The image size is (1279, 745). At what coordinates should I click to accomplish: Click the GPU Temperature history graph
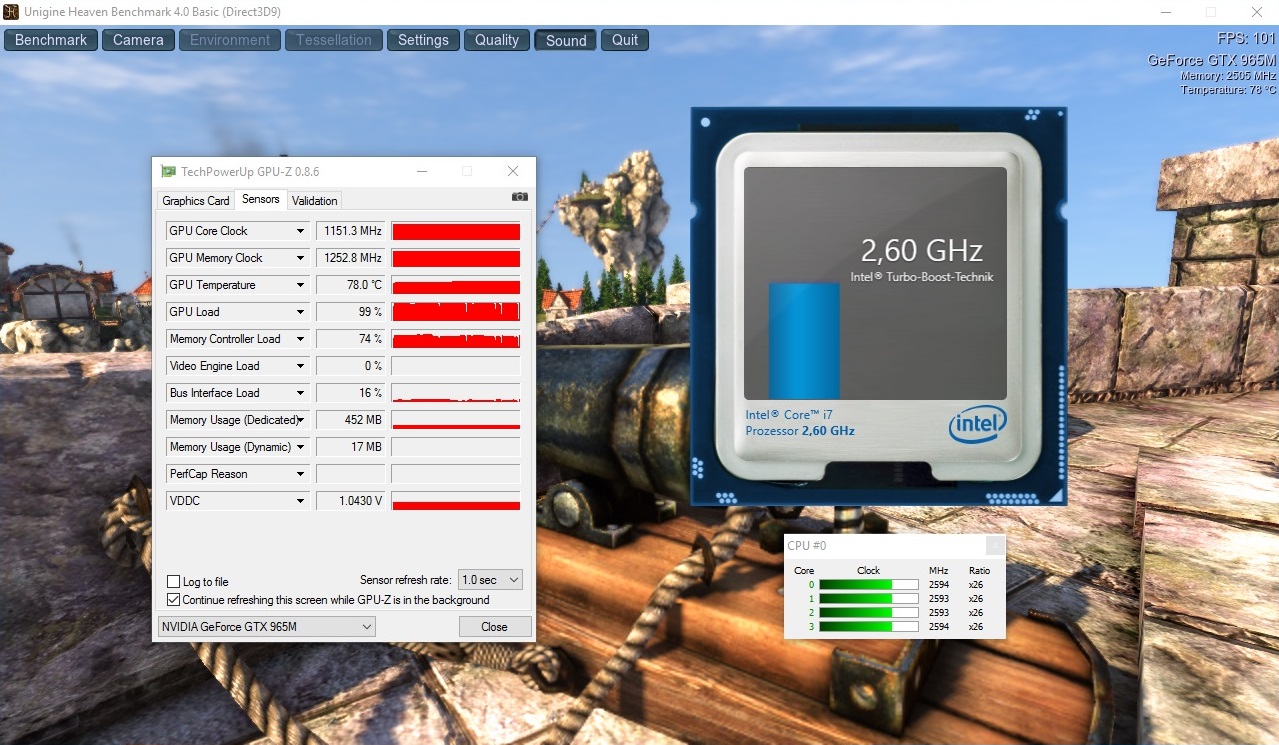coord(456,285)
